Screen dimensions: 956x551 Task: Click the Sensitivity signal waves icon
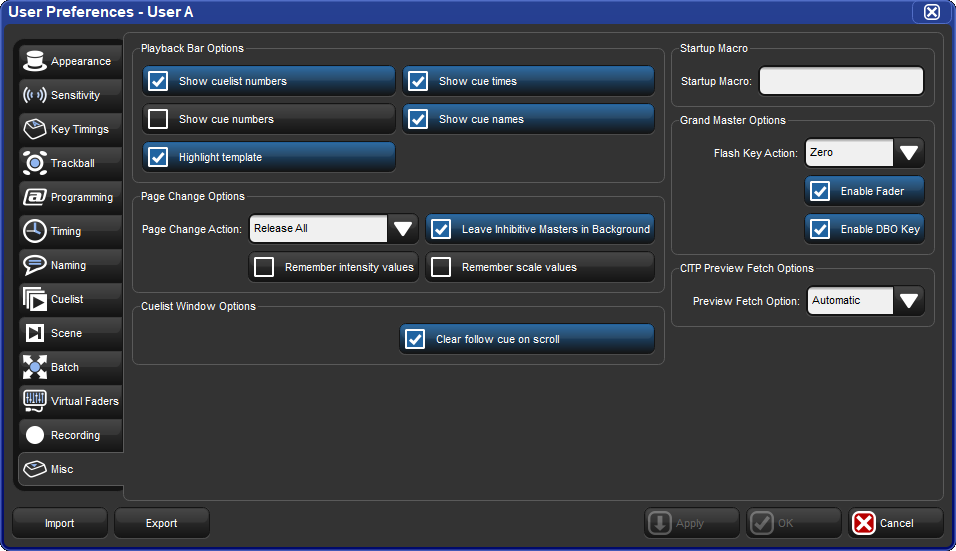35,95
